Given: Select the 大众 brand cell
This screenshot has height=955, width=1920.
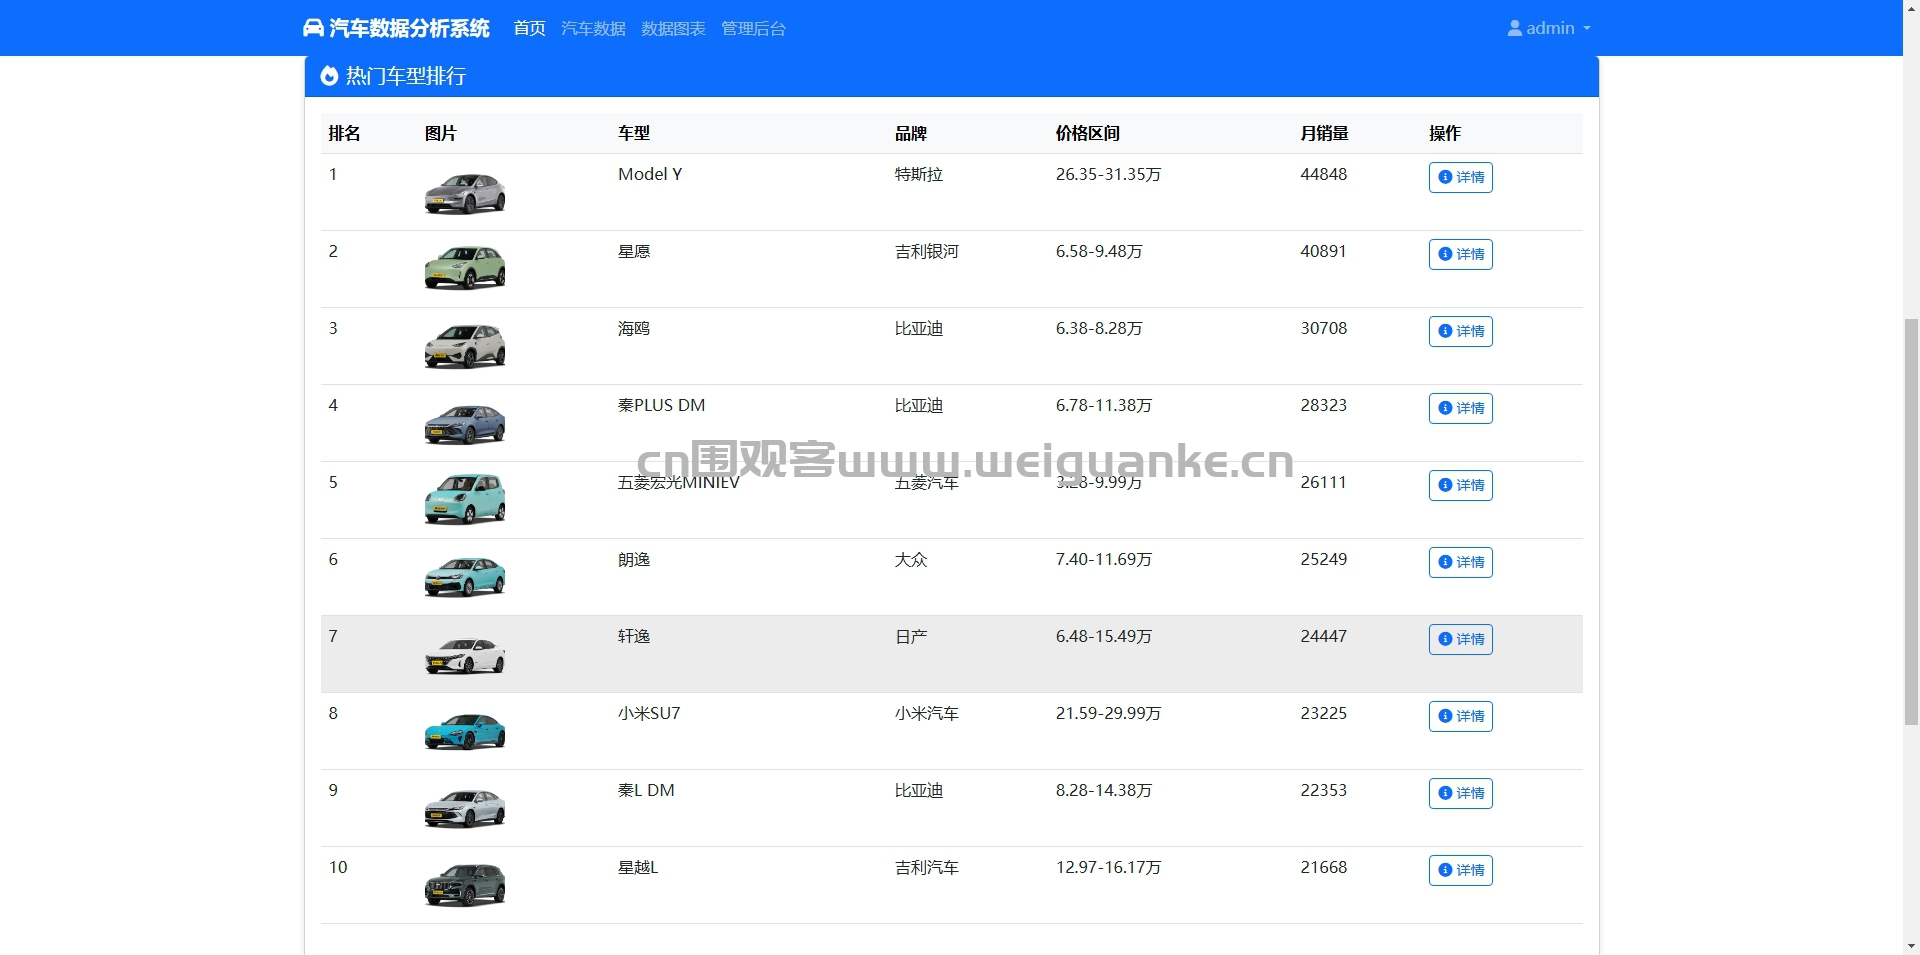Looking at the screenshot, I should pyautogui.click(x=911, y=559).
